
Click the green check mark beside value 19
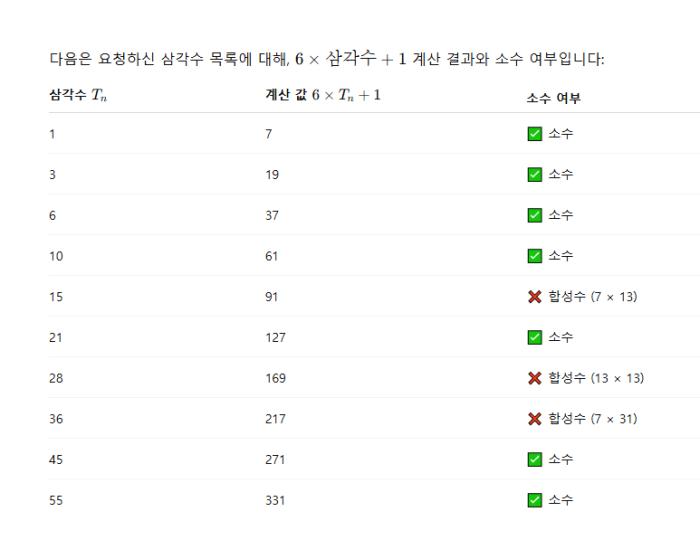[534, 175]
